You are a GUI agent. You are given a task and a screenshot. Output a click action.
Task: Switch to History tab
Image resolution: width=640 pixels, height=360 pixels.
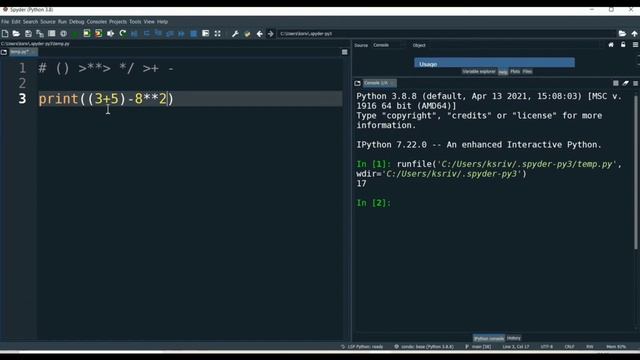pos(514,338)
